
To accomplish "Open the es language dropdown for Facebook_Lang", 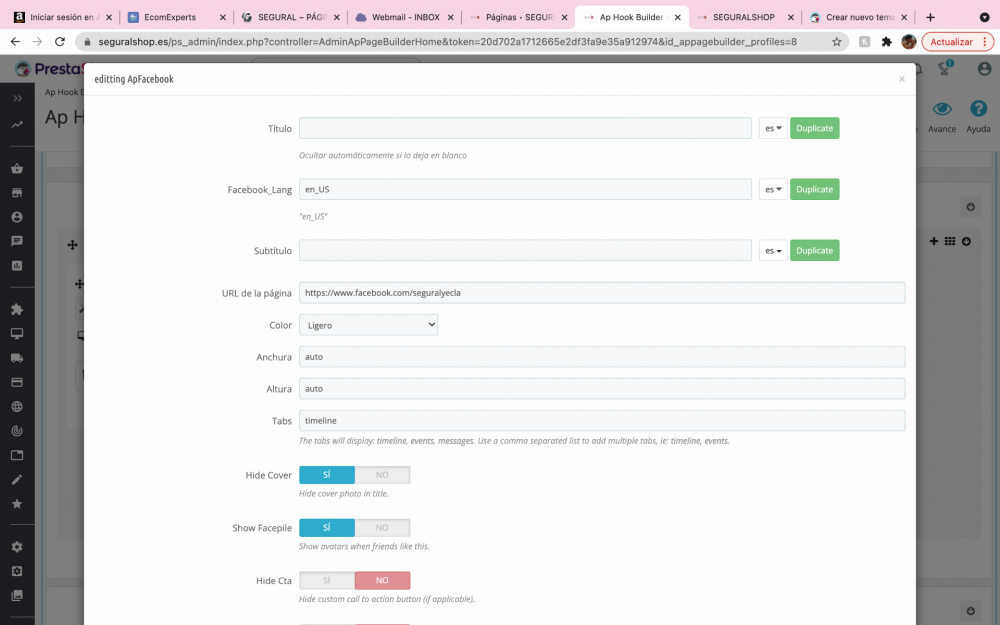I will (x=773, y=189).
